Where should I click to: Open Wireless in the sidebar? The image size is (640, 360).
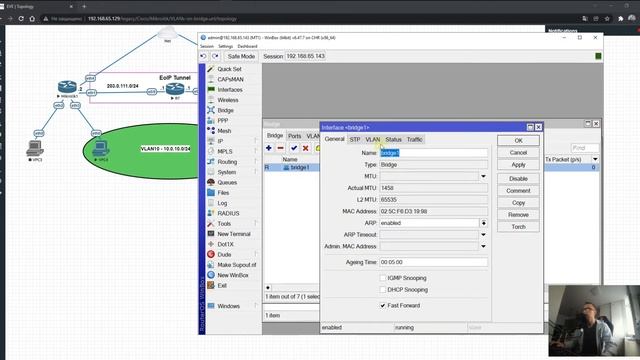228,100
